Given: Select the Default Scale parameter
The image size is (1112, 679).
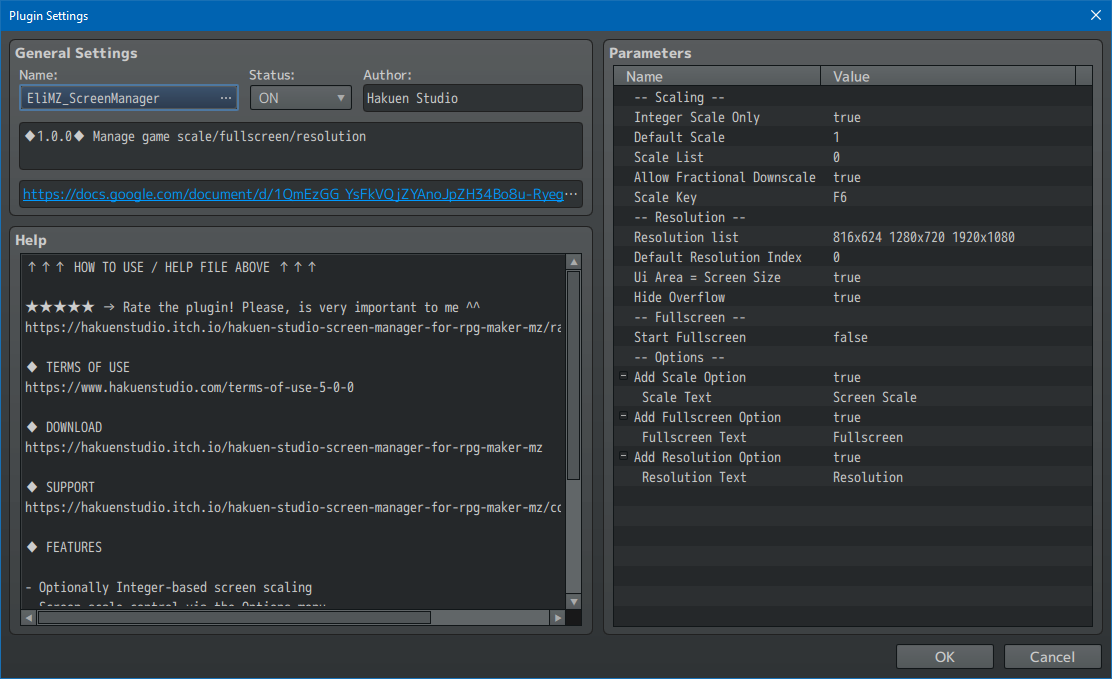Looking at the screenshot, I should pyautogui.click(x=852, y=137).
